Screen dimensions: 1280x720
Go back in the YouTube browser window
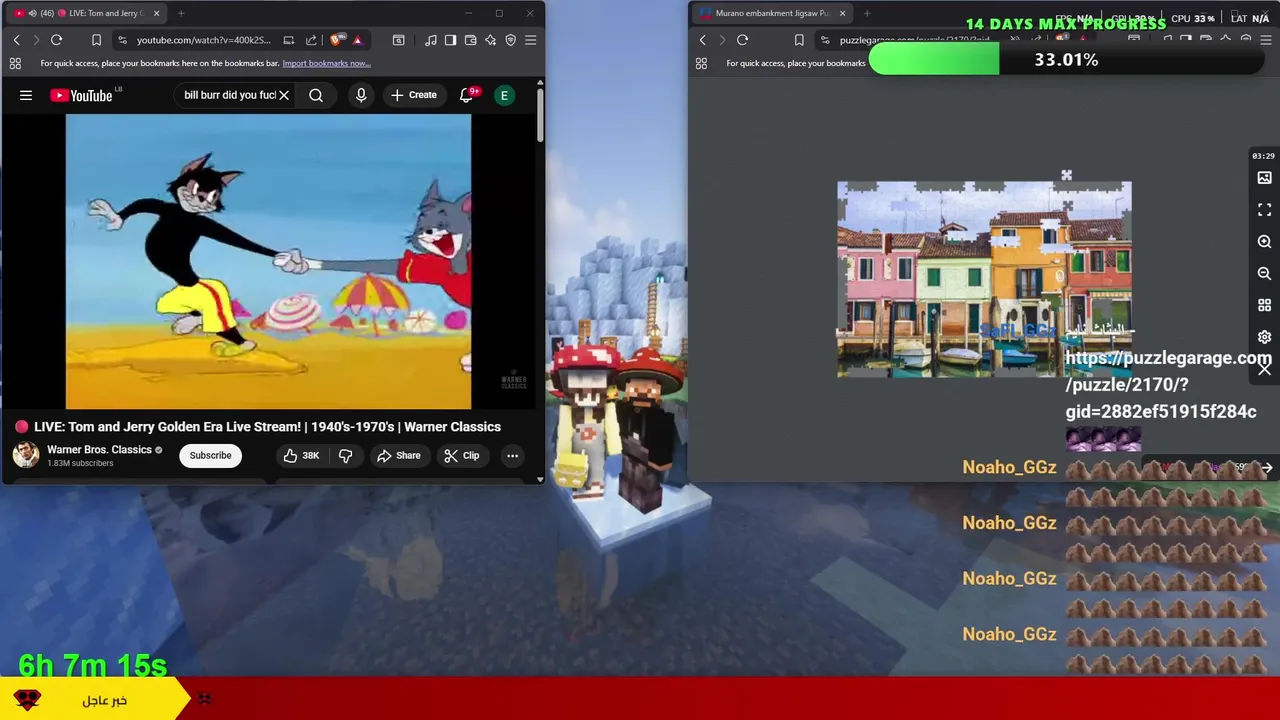[x=16, y=40]
